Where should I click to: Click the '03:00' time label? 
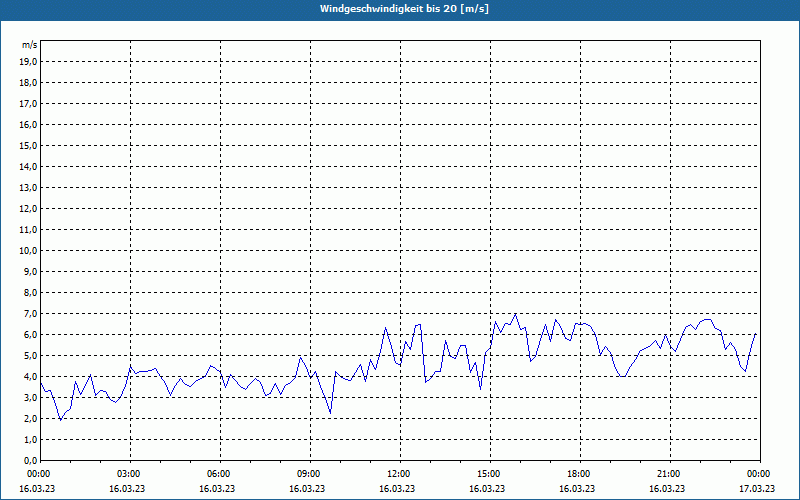coord(131,474)
